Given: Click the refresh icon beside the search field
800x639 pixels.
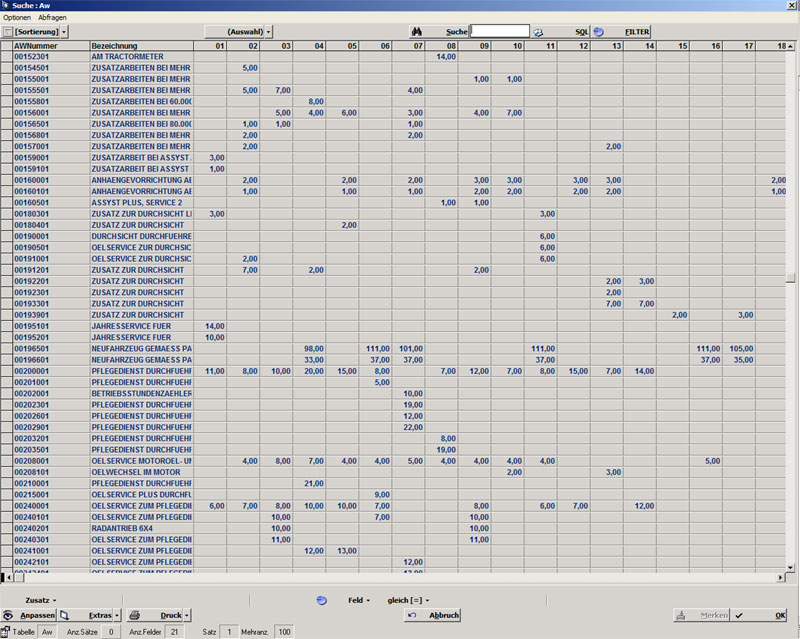Looking at the screenshot, I should coord(538,32).
